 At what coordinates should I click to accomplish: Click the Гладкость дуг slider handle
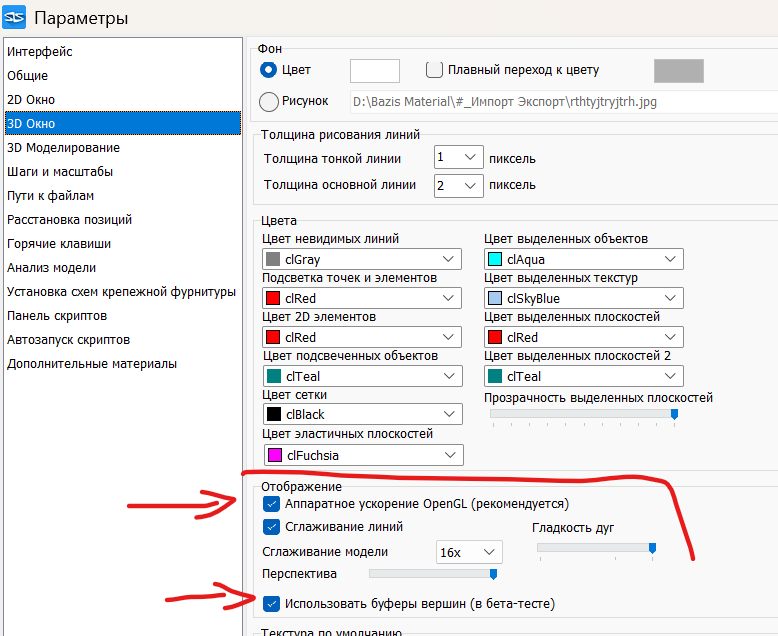coord(652,548)
